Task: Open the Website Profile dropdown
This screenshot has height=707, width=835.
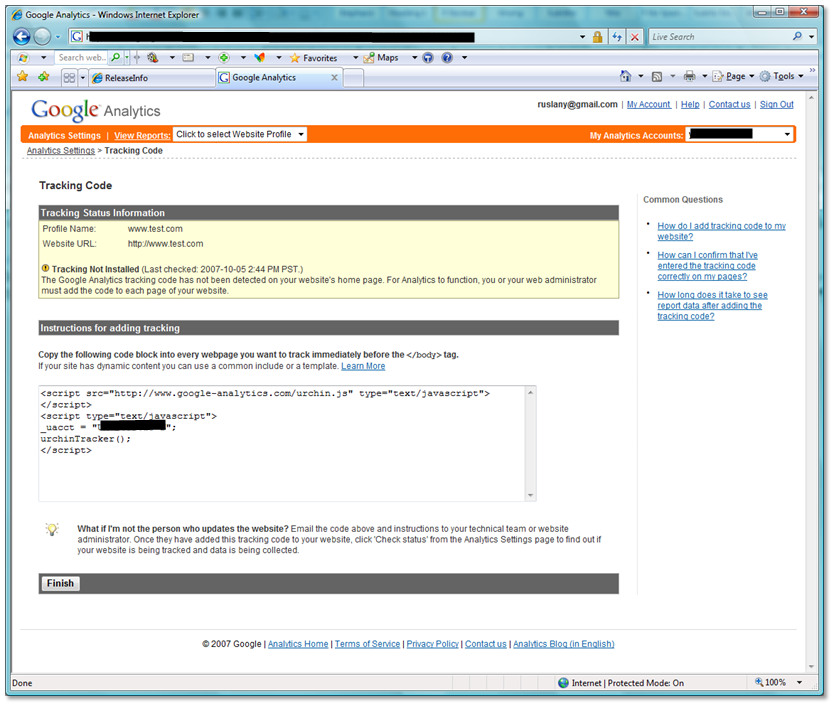Action: (x=240, y=134)
